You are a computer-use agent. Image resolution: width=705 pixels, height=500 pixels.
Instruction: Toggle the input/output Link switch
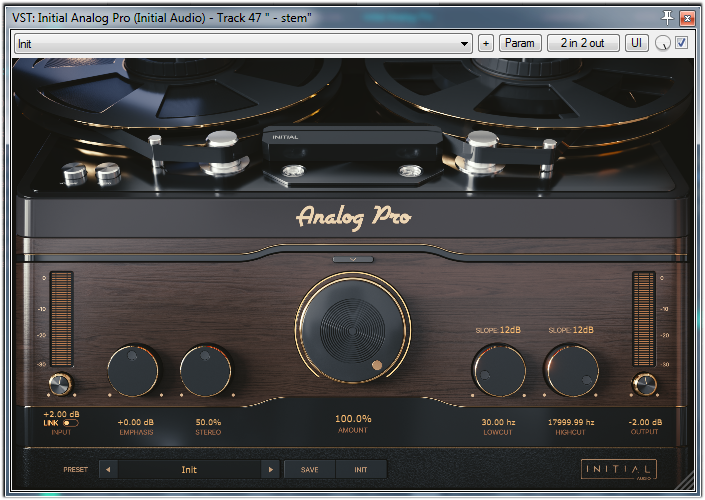tap(71, 423)
